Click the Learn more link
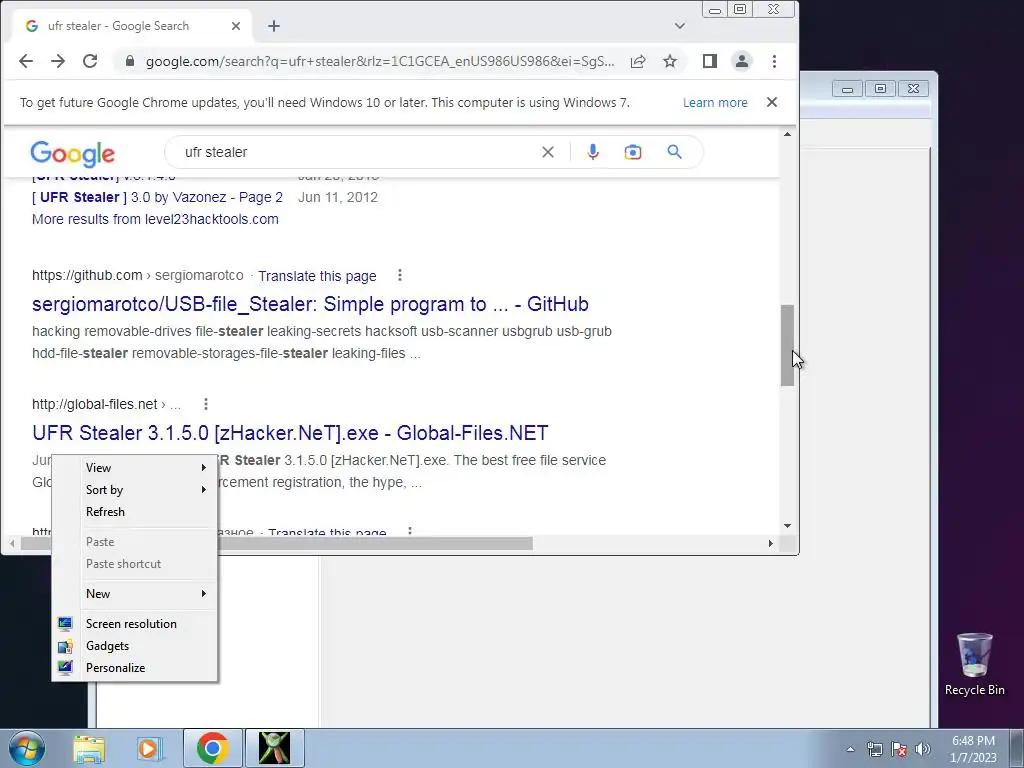 point(715,103)
